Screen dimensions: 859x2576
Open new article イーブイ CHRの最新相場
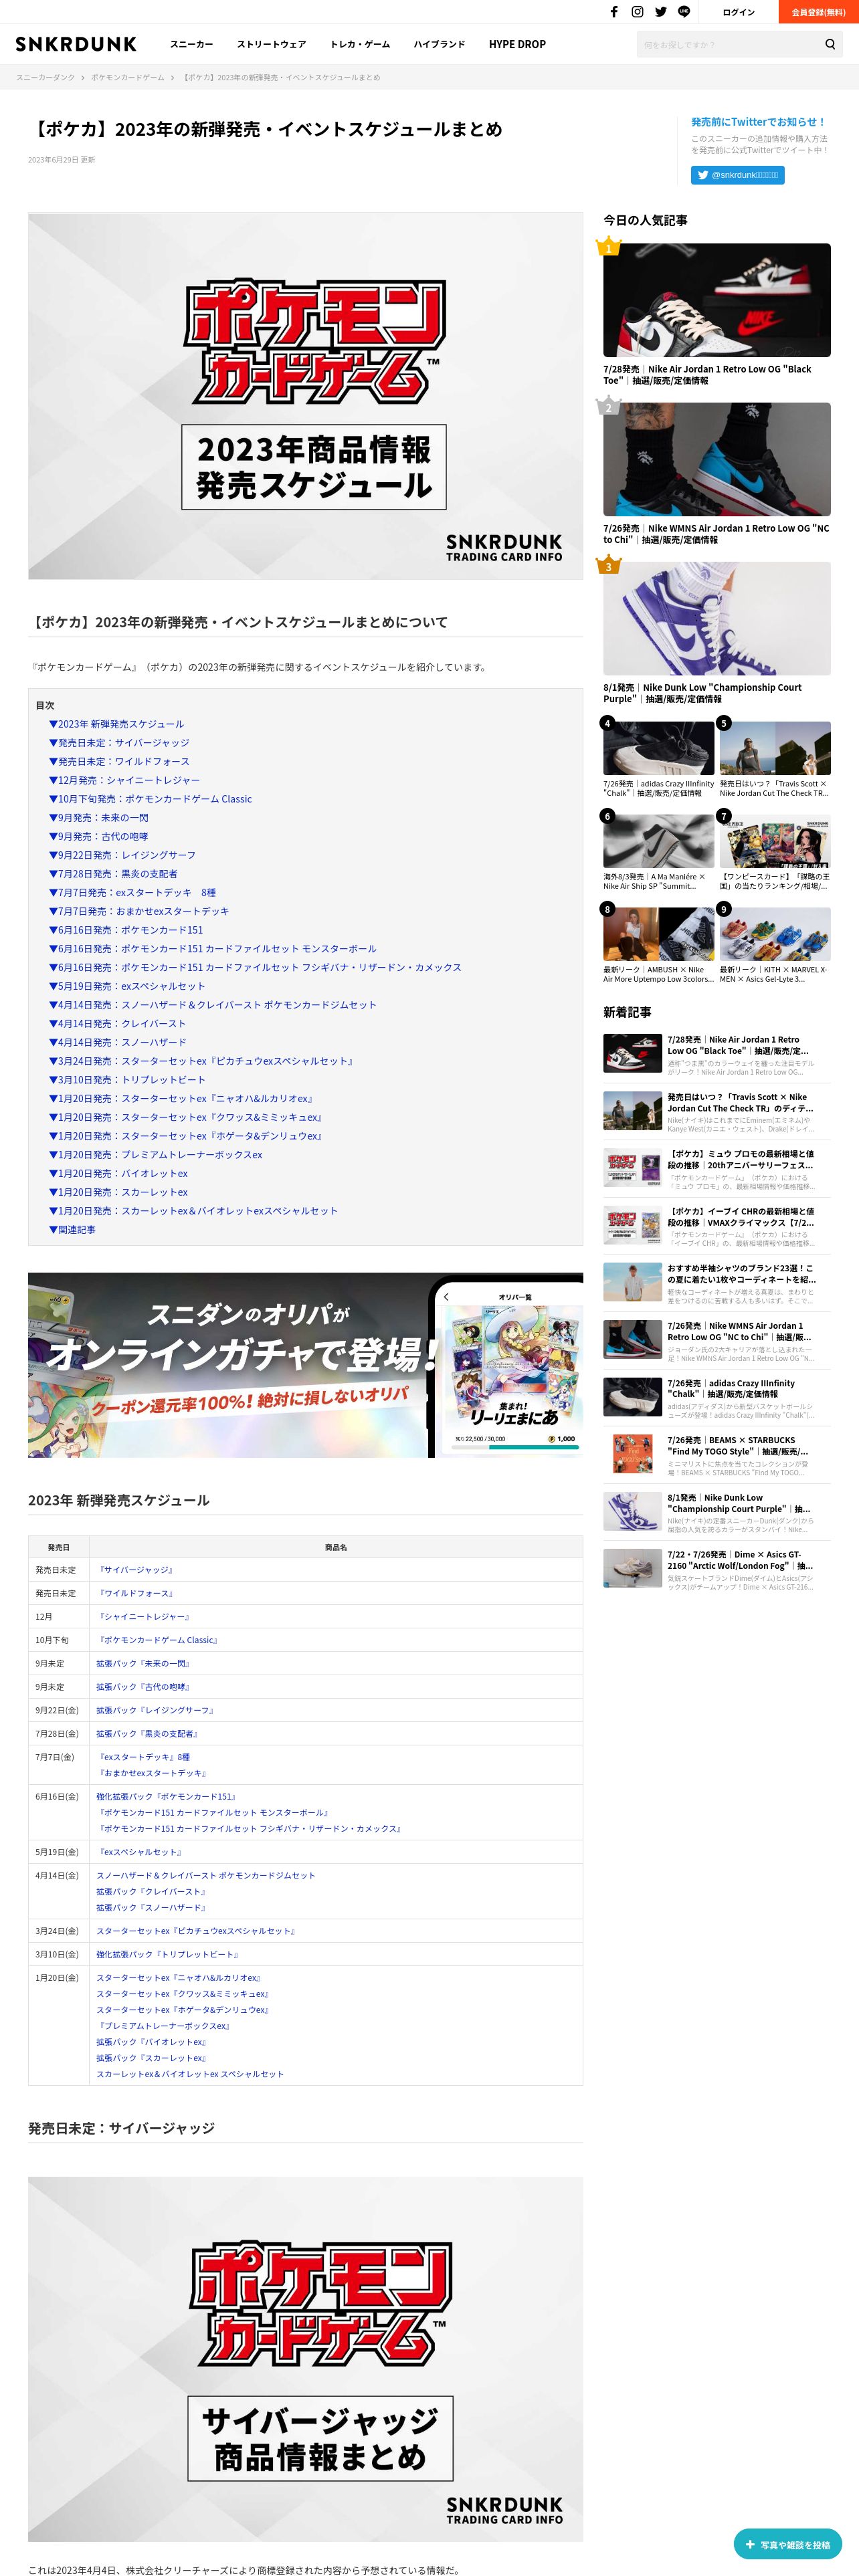(x=716, y=1225)
